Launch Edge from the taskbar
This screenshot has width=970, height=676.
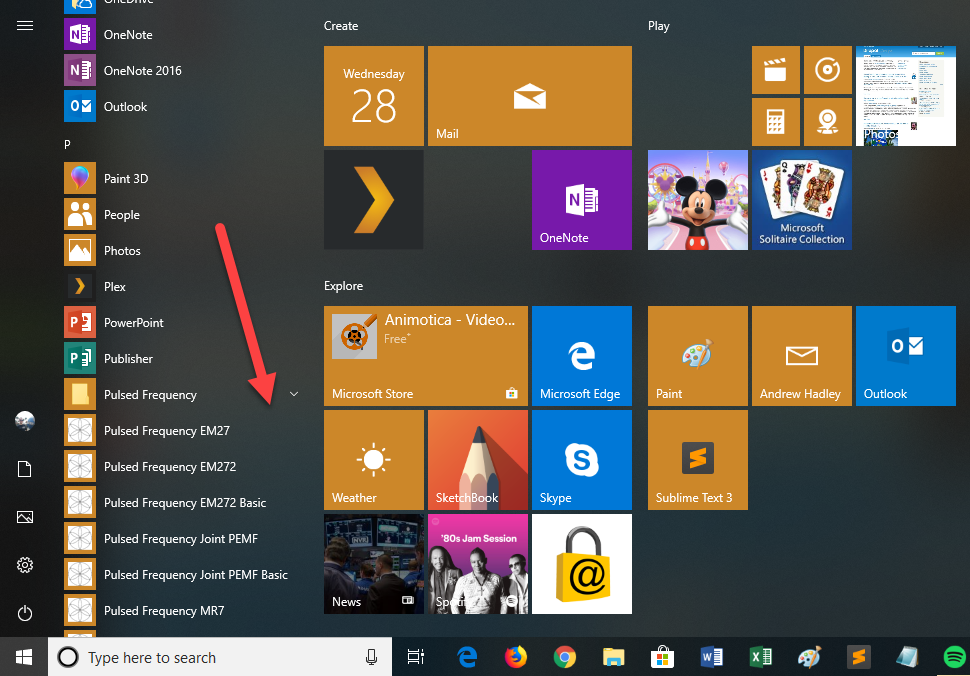tap(467, 657)
